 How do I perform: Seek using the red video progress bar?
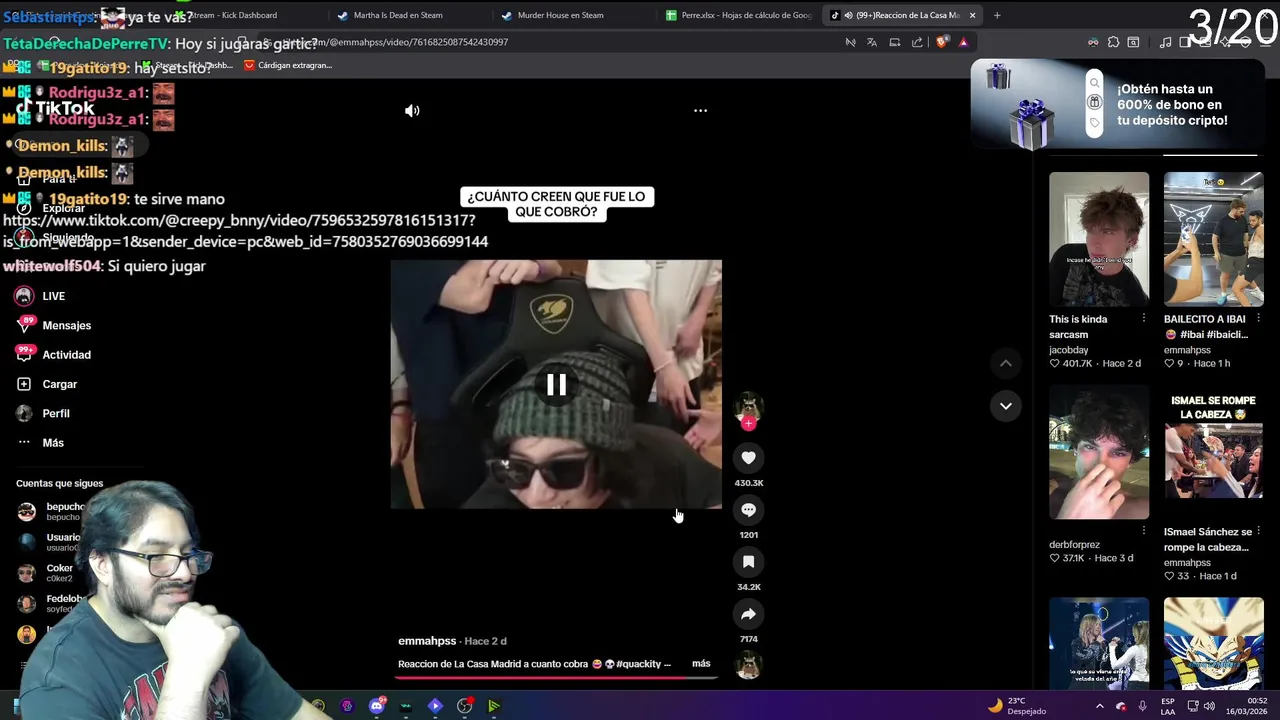(x=556, y=677)
